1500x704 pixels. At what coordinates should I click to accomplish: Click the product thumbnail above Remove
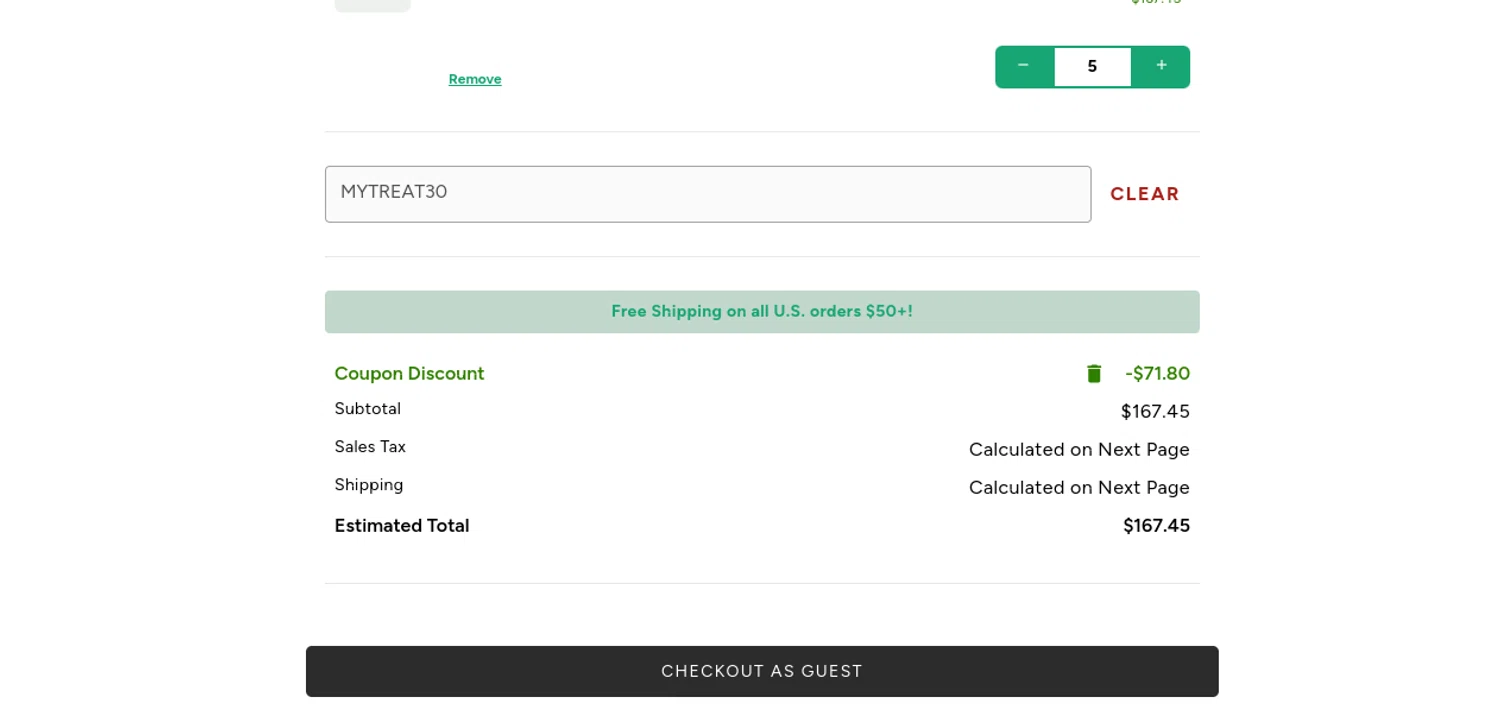[373, 5]
